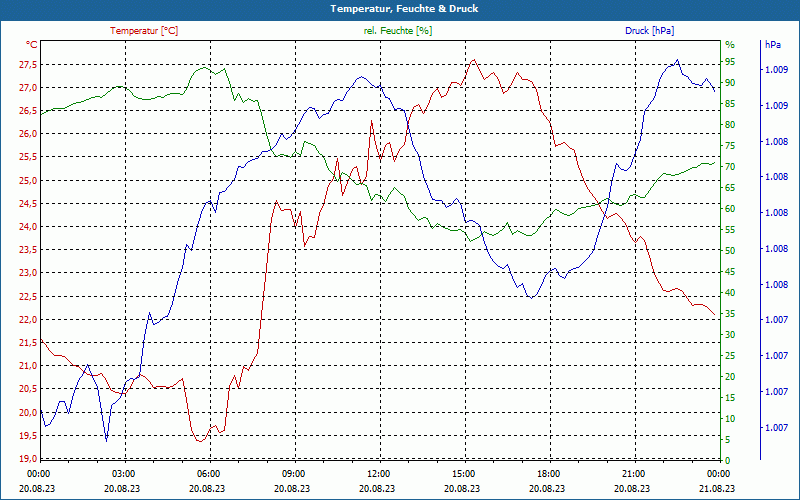Click the 25 humidity axis tick
This screenshot has width=800, height=500.
tap(730, 356)
